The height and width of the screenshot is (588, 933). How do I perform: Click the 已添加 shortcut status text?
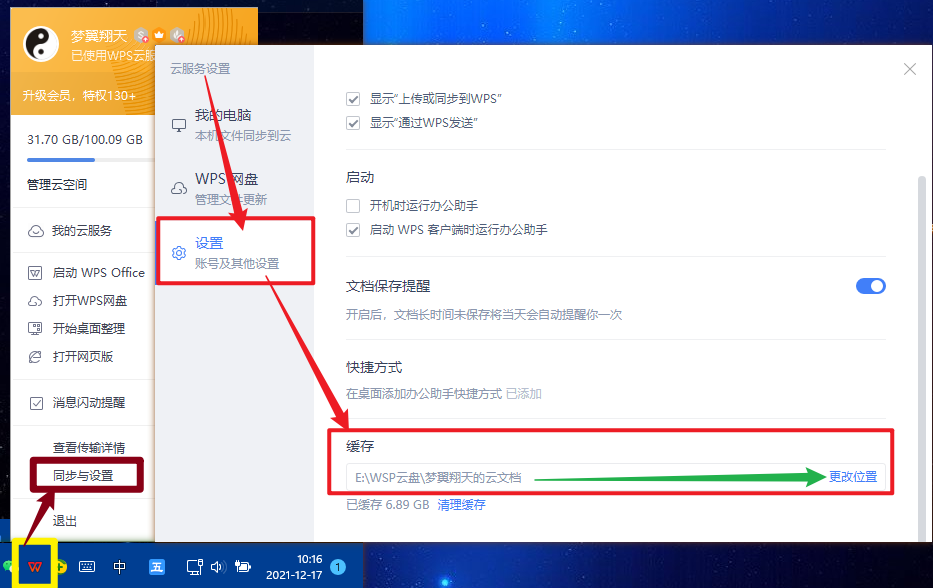pyautogui.click(x=524, y=394)
